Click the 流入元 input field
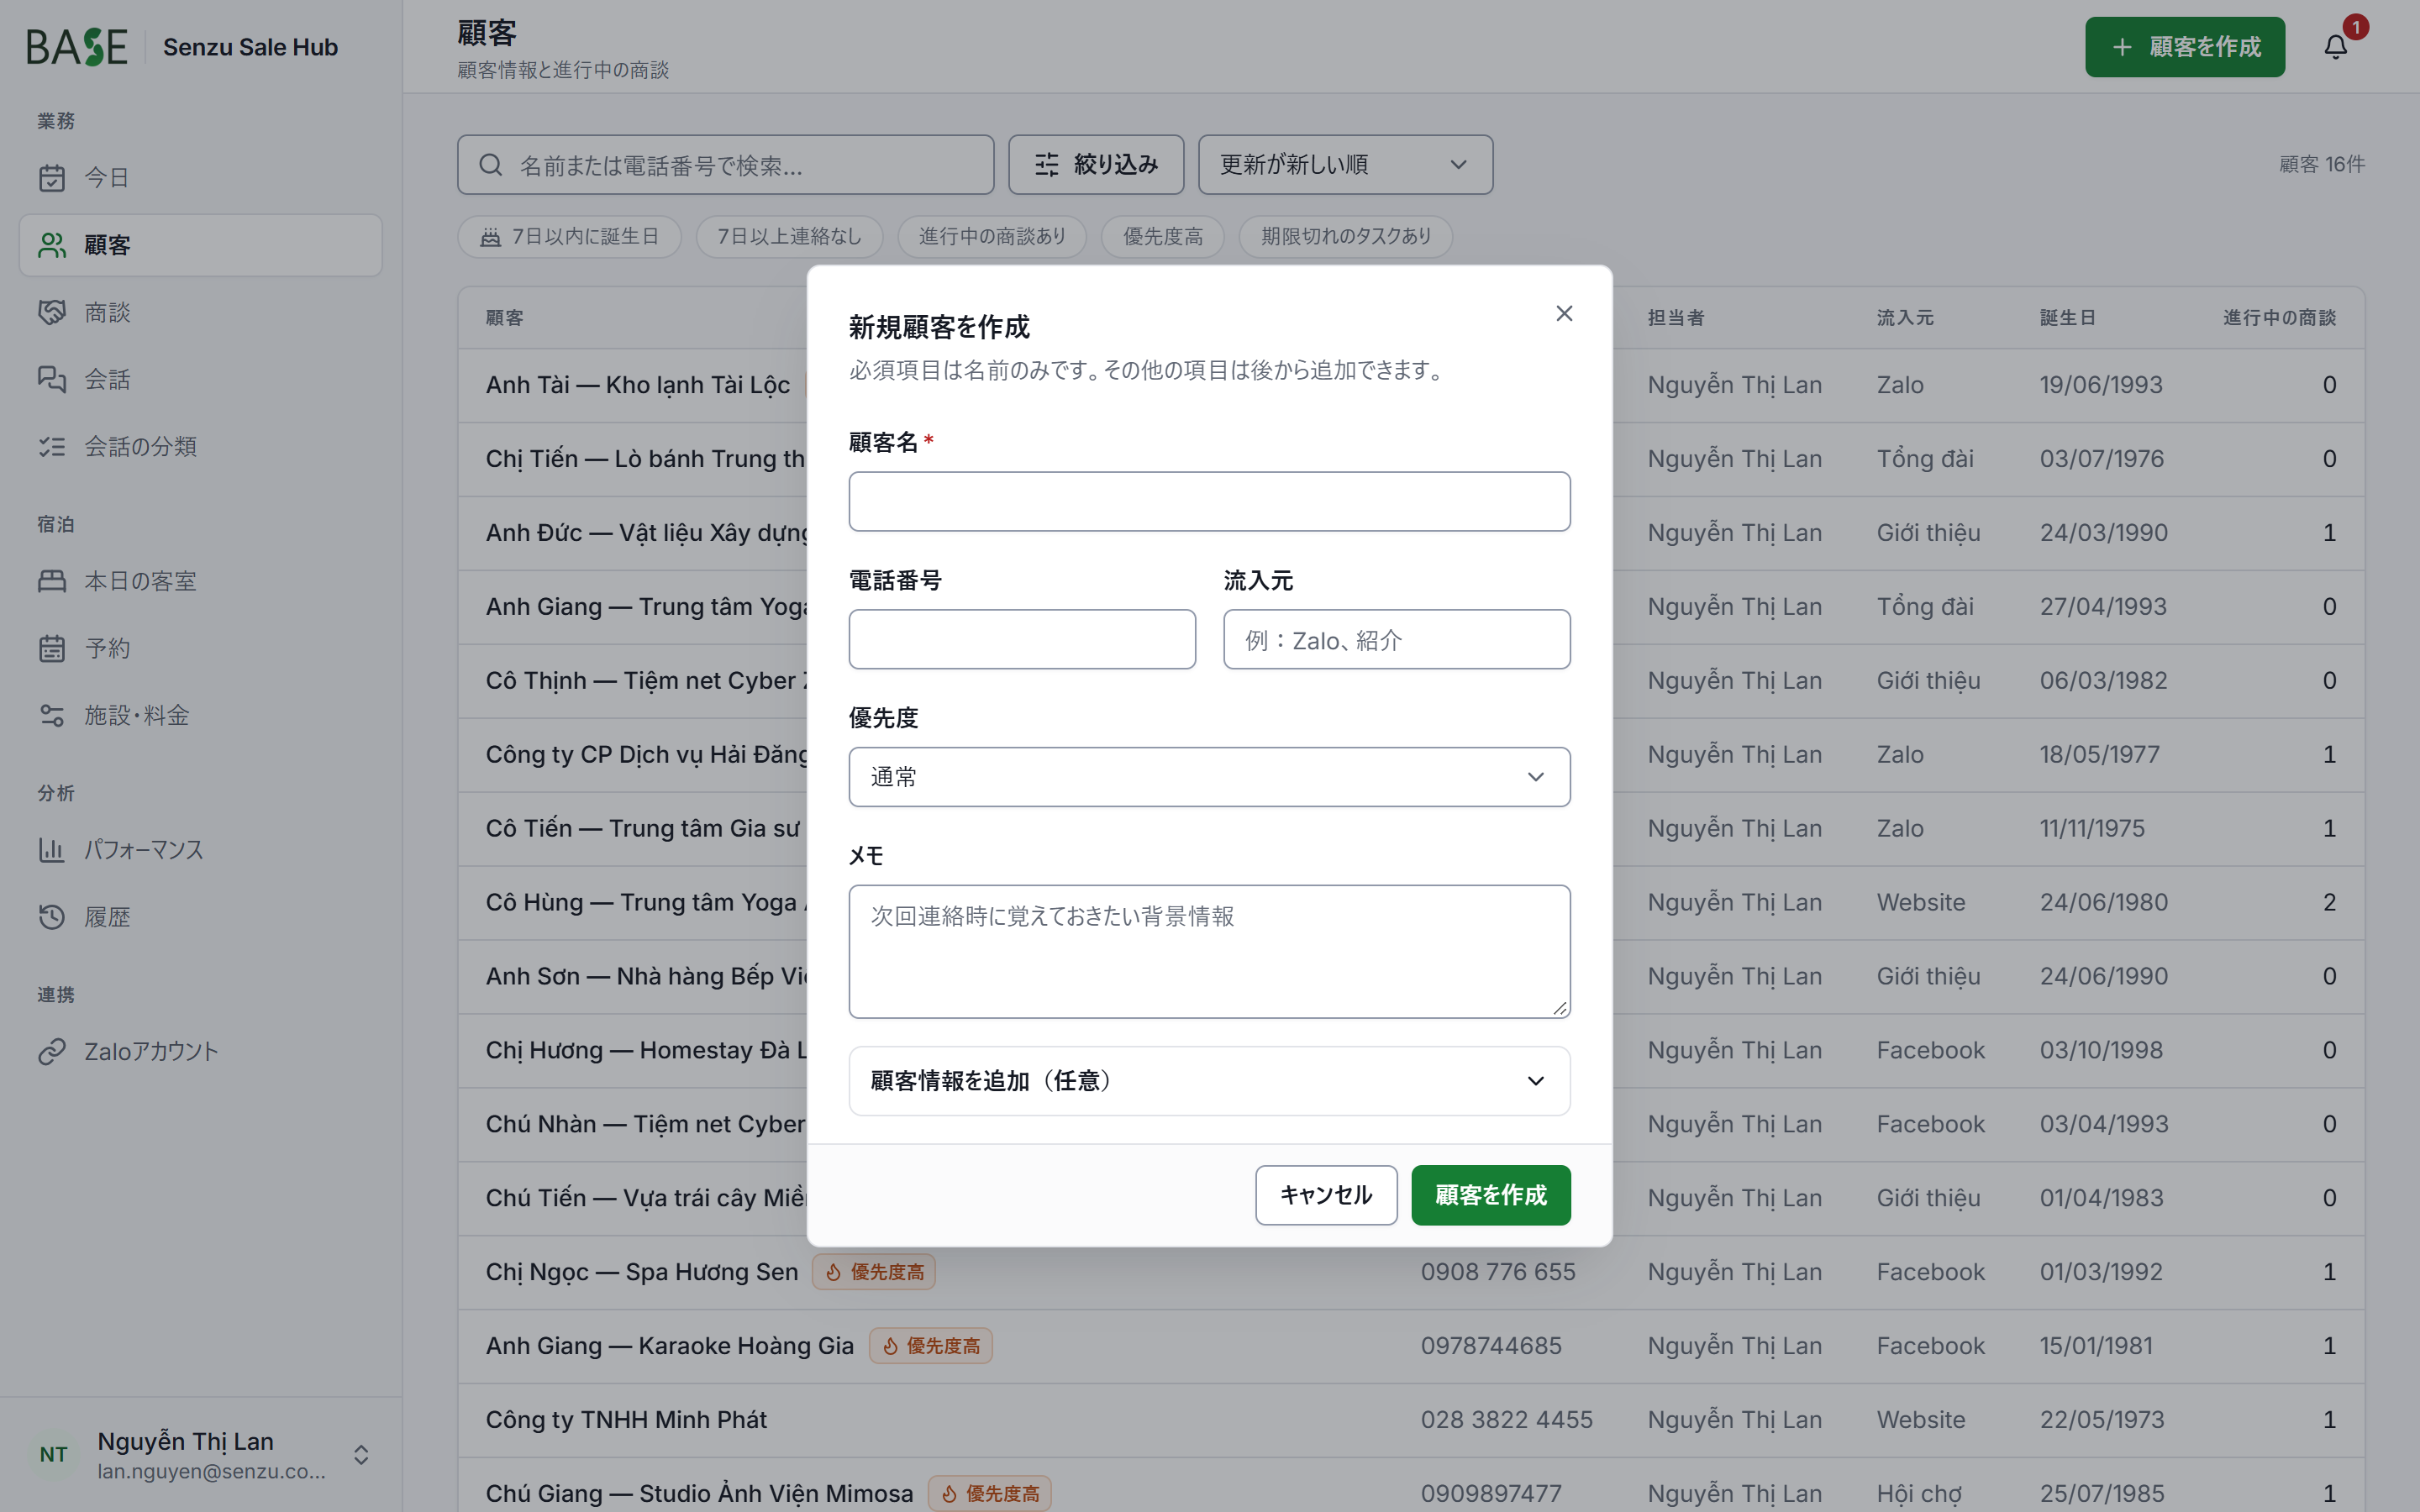Viewport: 2420px width, 1512px height. pyautogui.click(x=1396, y=639)
